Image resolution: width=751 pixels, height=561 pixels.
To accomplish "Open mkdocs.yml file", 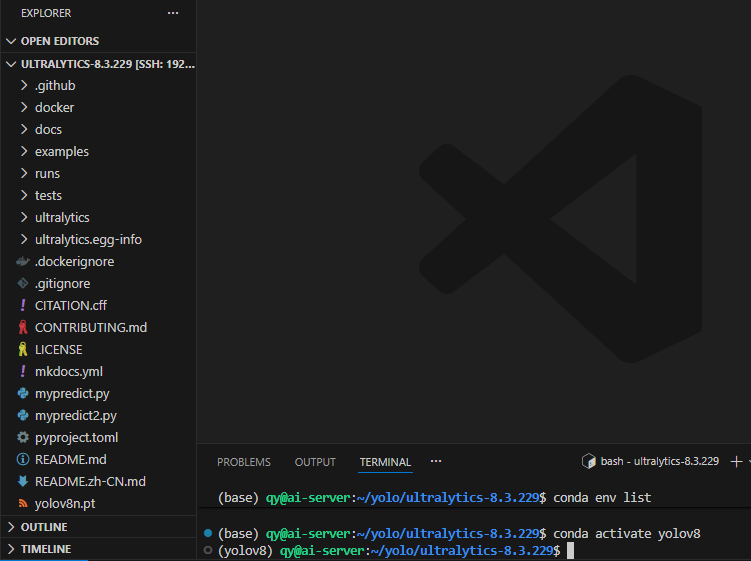I will click(x=69, y=372).
